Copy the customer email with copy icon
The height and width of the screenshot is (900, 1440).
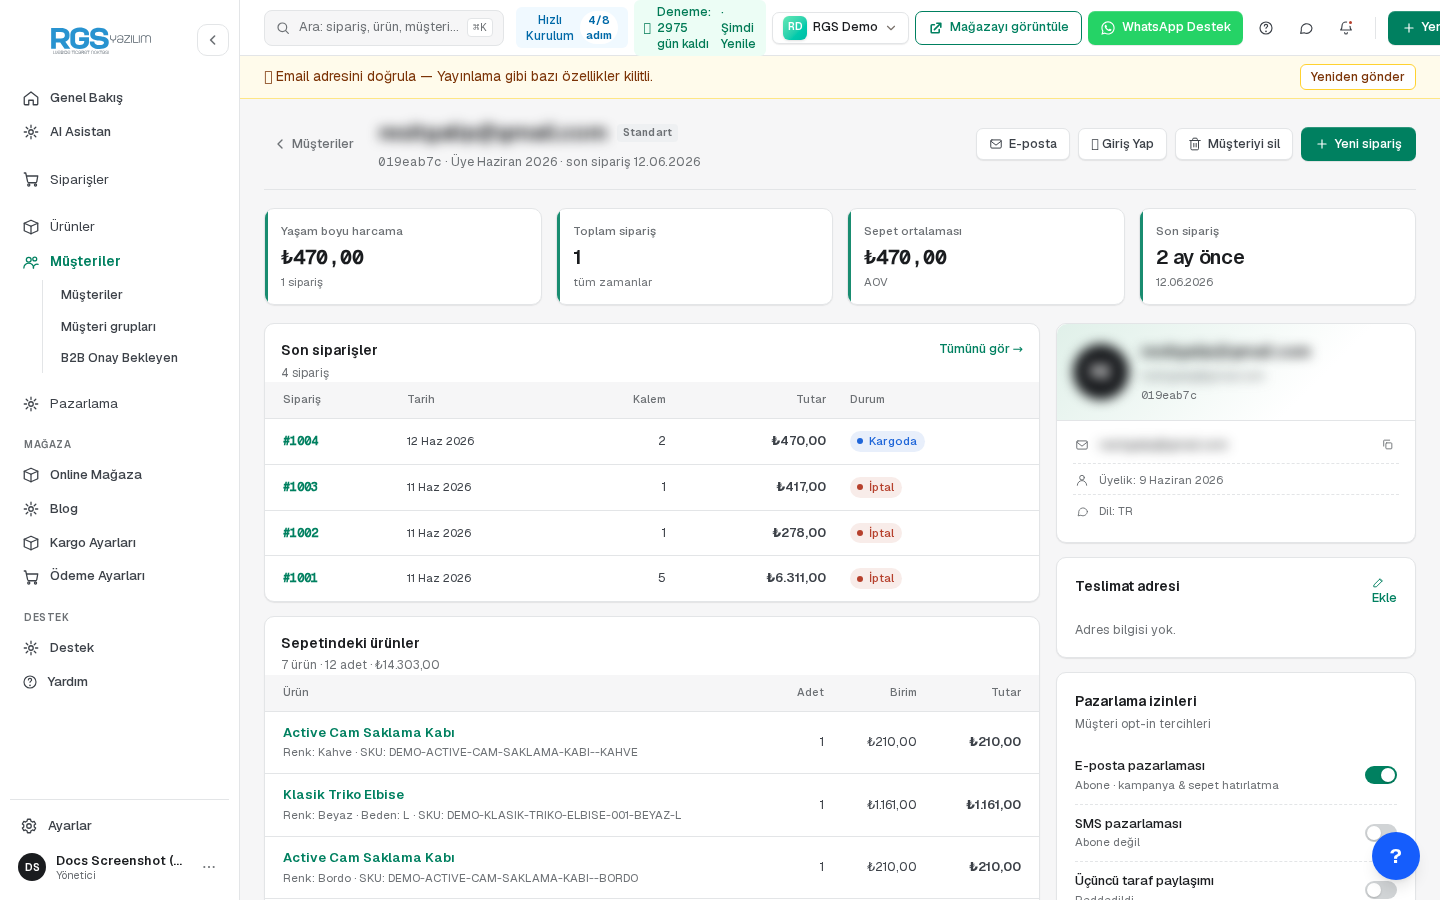pos(1387,445)
